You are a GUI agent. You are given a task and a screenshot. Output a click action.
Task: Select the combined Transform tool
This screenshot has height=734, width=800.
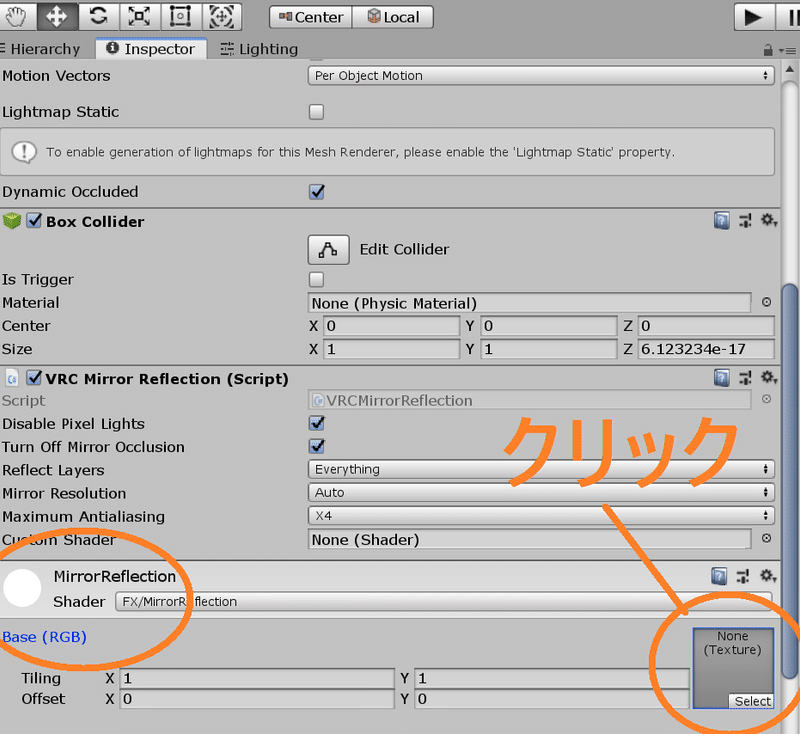click(221, 16)
